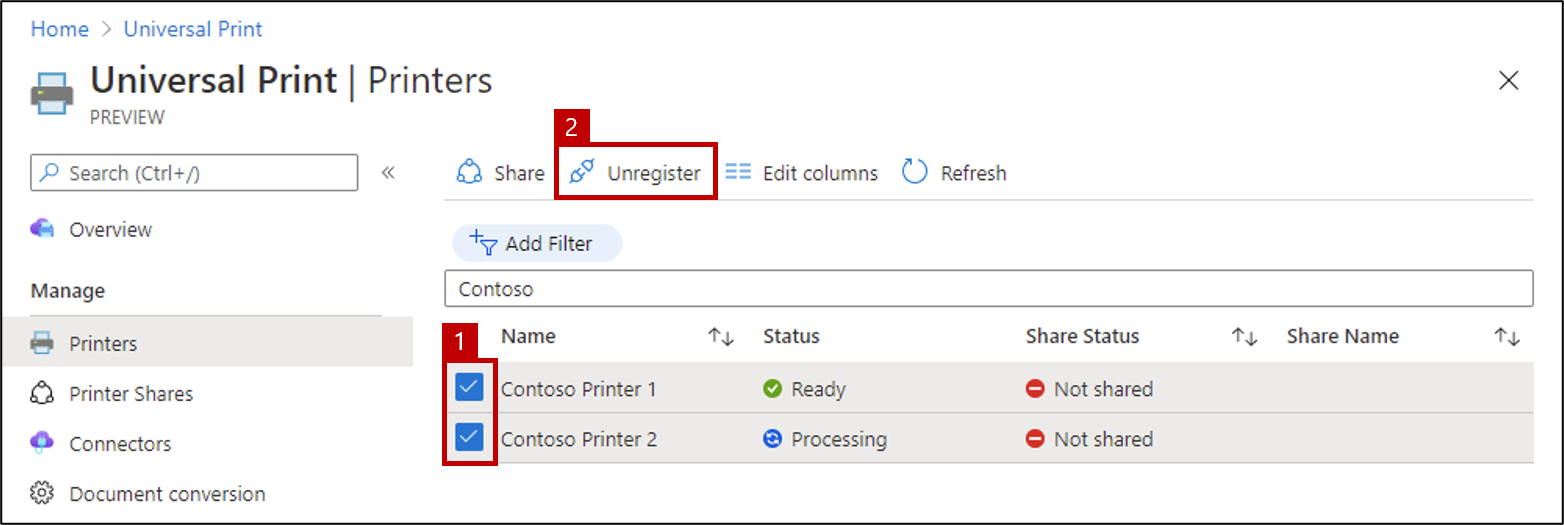Viewport: 1564px width, 525px height.
Task: Sort by Name column arrows
Action: [x=721, y=337]
